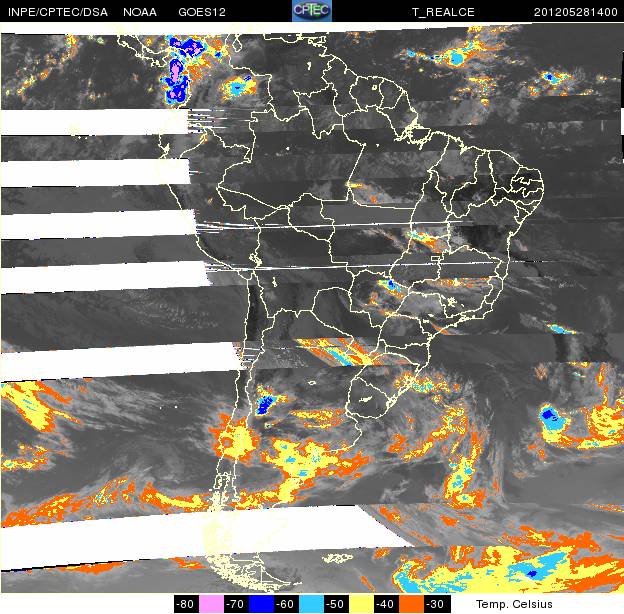Click the CPTEC logo in header
Viewport: 624px width, 614px height.
tap(312, 10)
